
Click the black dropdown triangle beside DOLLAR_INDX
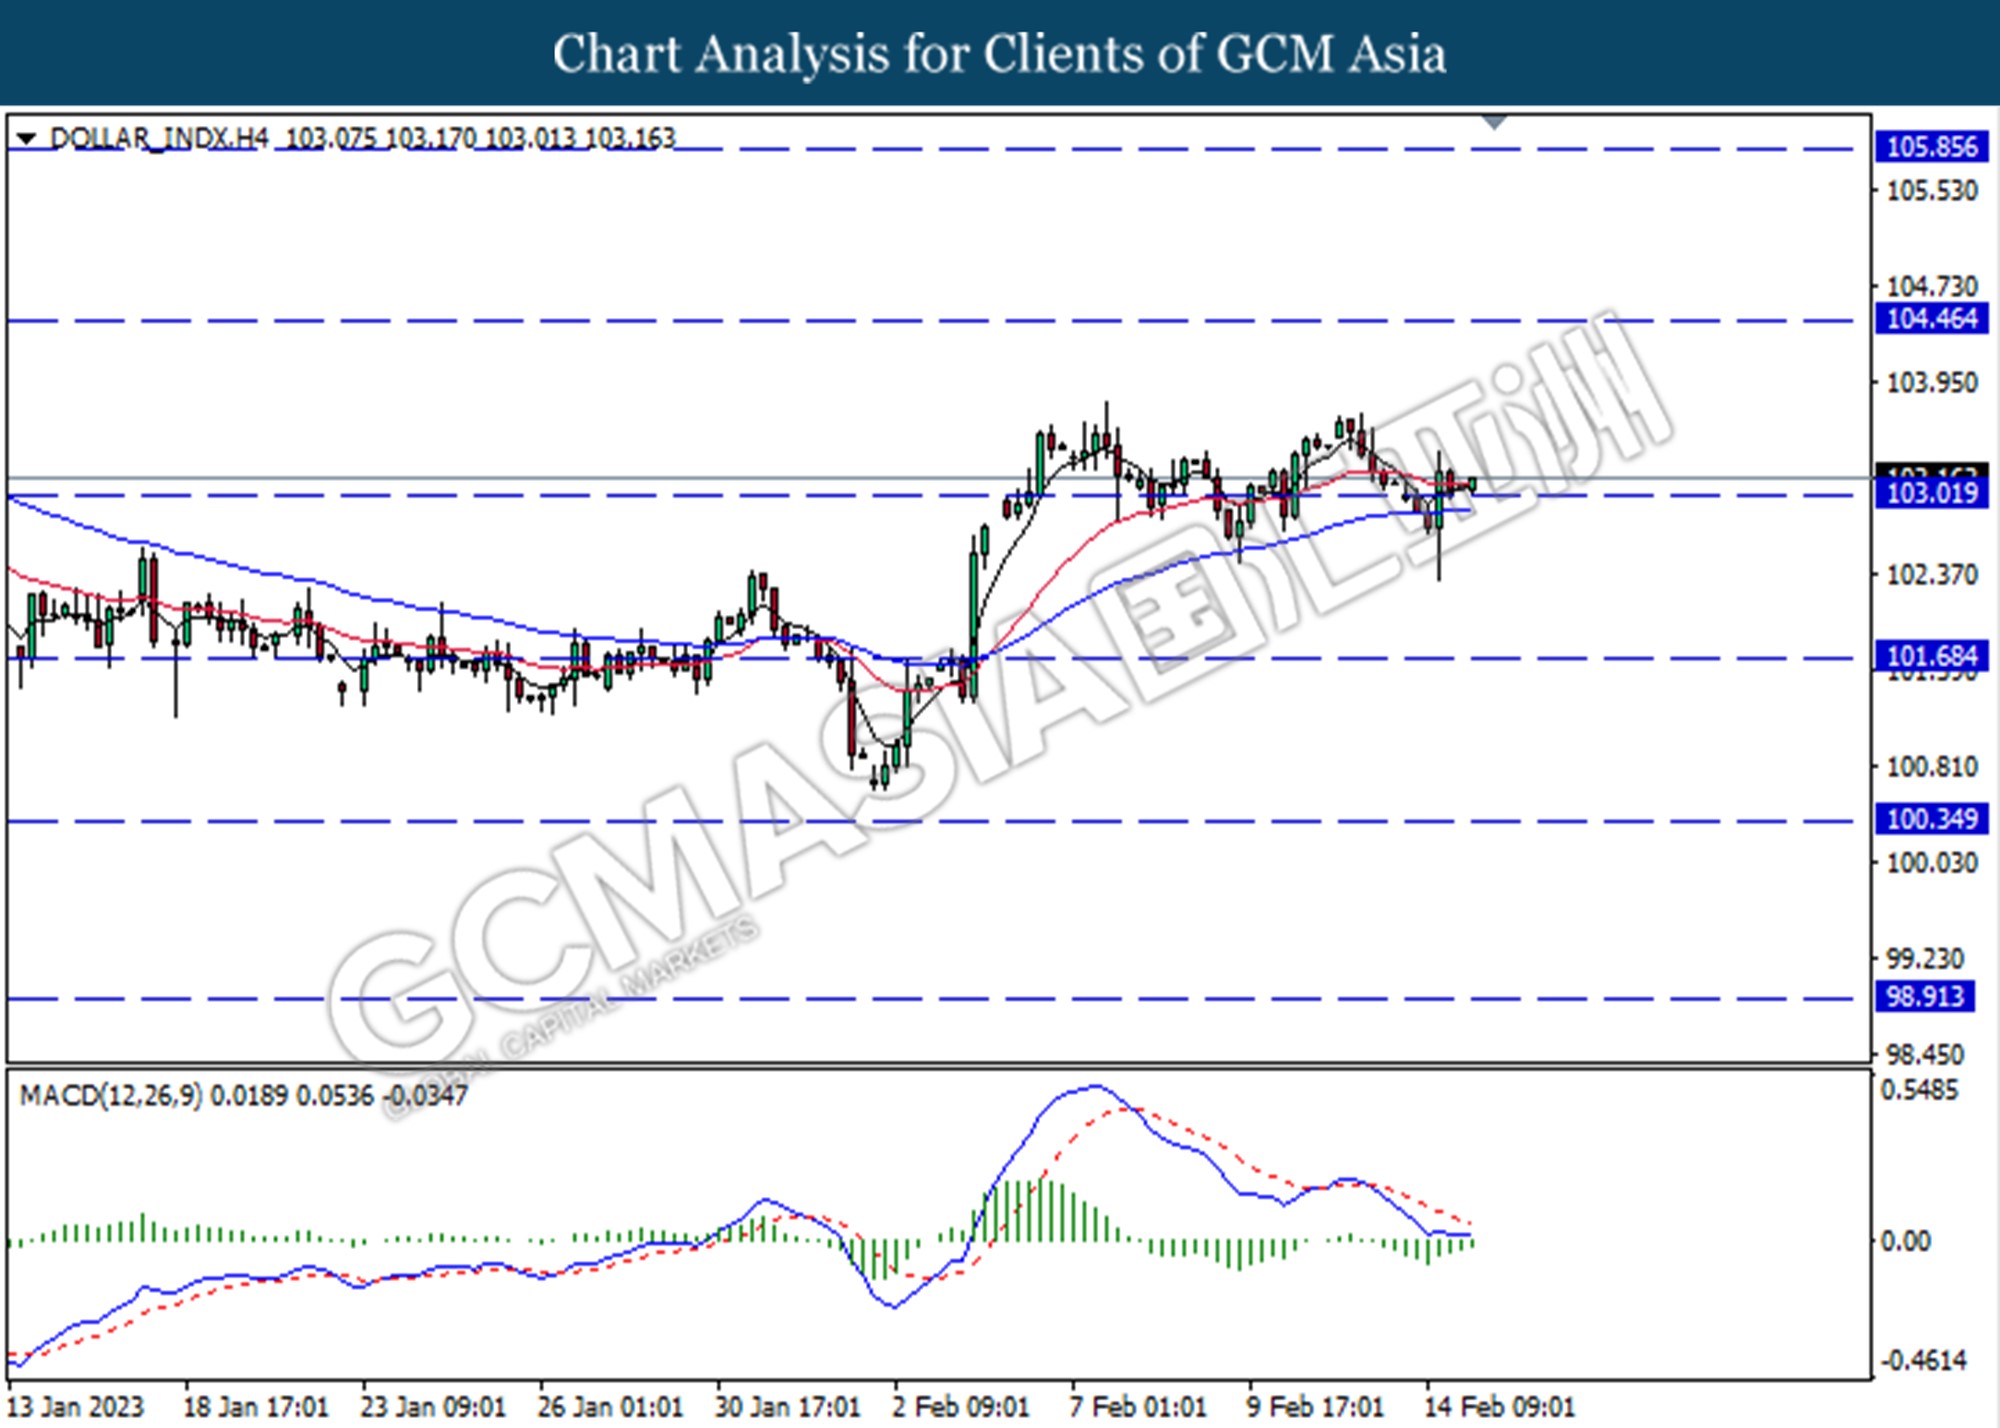click(27, 138)
